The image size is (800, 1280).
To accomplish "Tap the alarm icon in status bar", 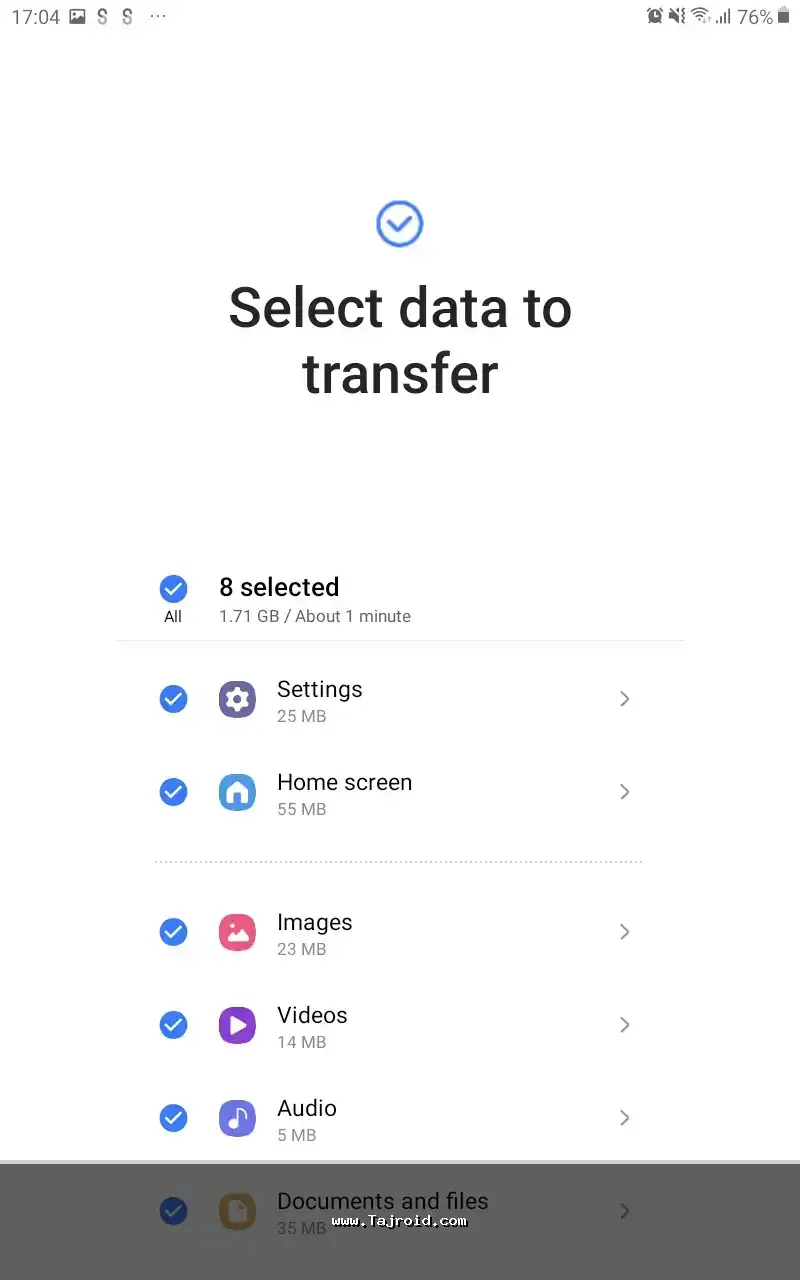I will click(655, 16).
